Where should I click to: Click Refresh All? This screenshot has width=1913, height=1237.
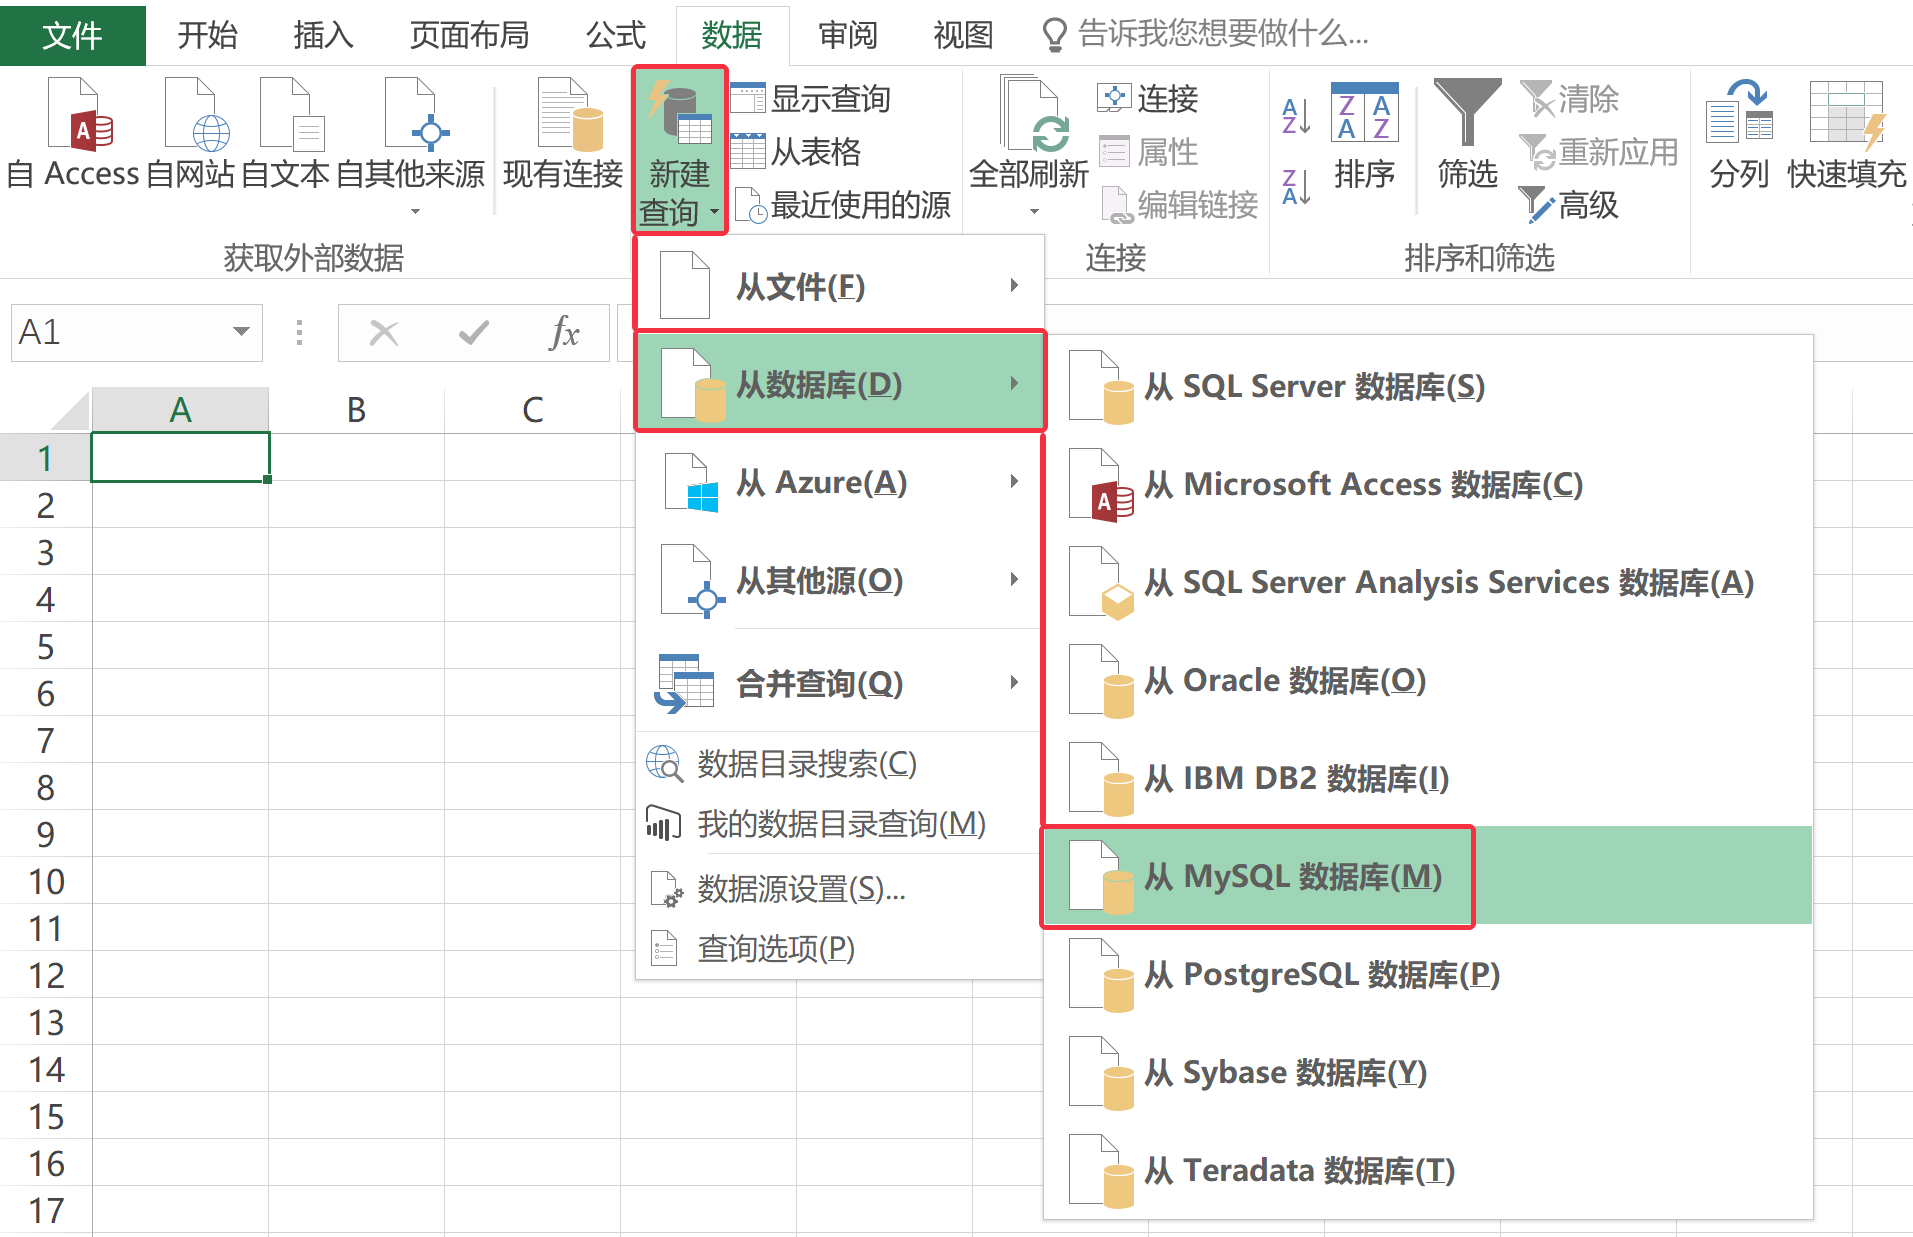[x=1029, y=140]
